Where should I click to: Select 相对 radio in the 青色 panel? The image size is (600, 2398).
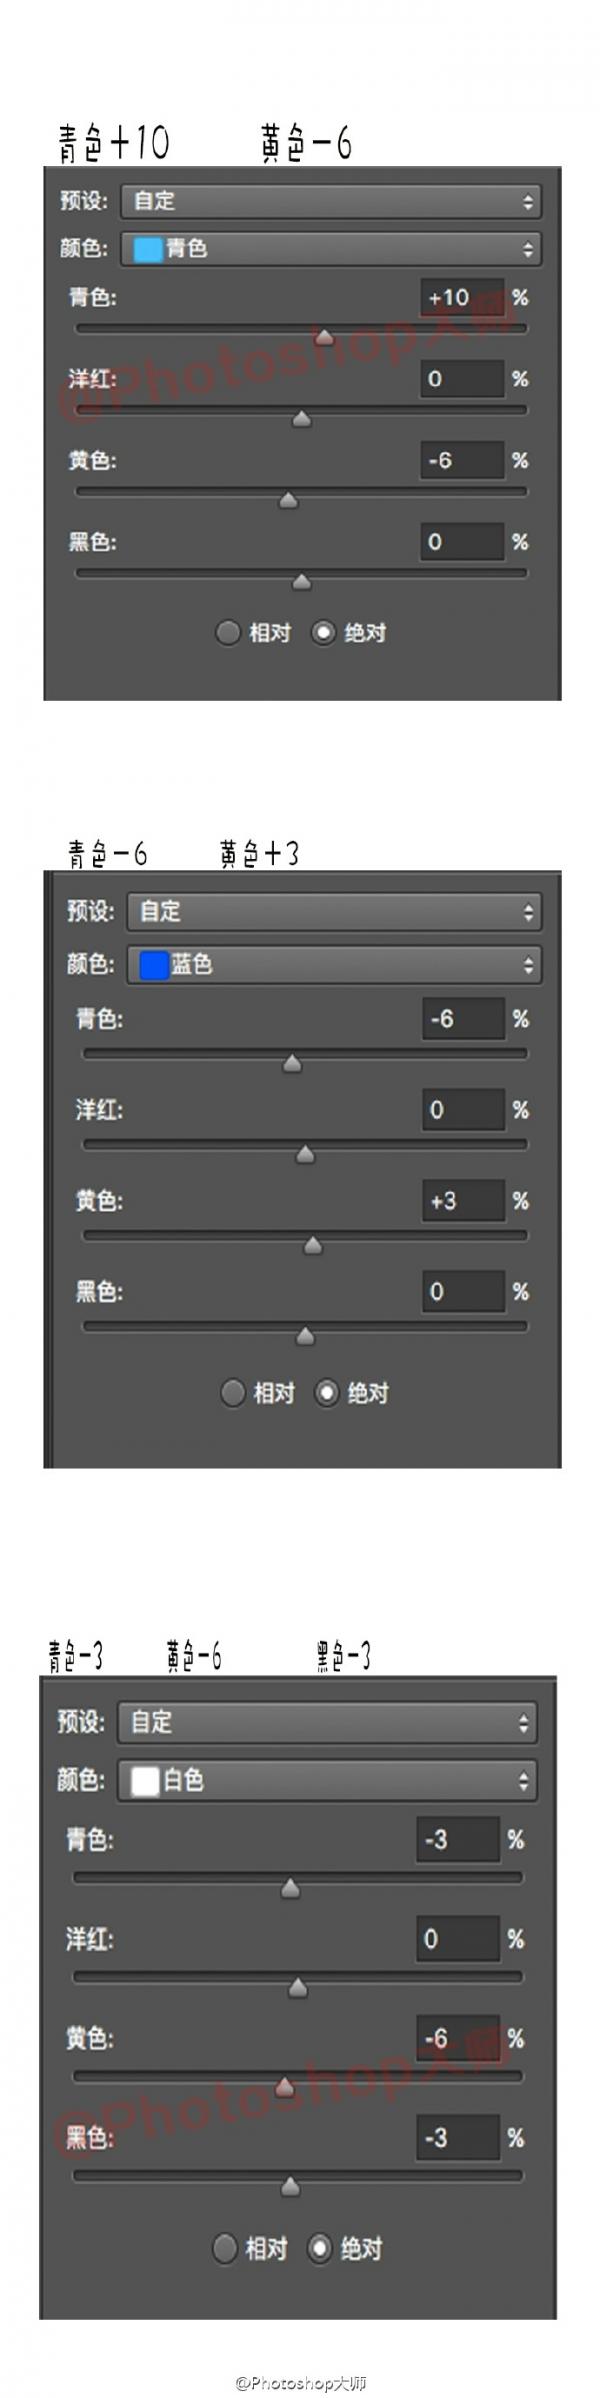coord(228,633)
